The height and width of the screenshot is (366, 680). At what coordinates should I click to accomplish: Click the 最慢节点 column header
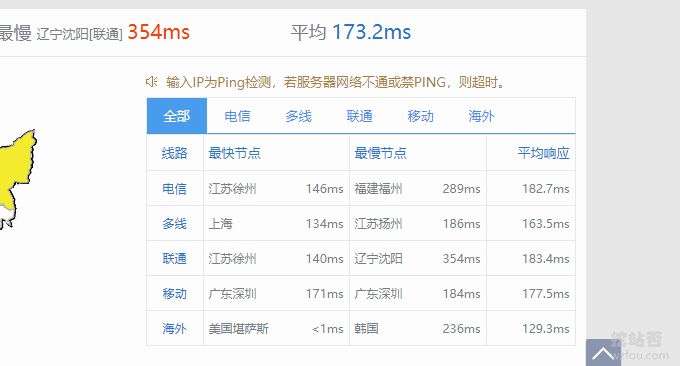380,153
